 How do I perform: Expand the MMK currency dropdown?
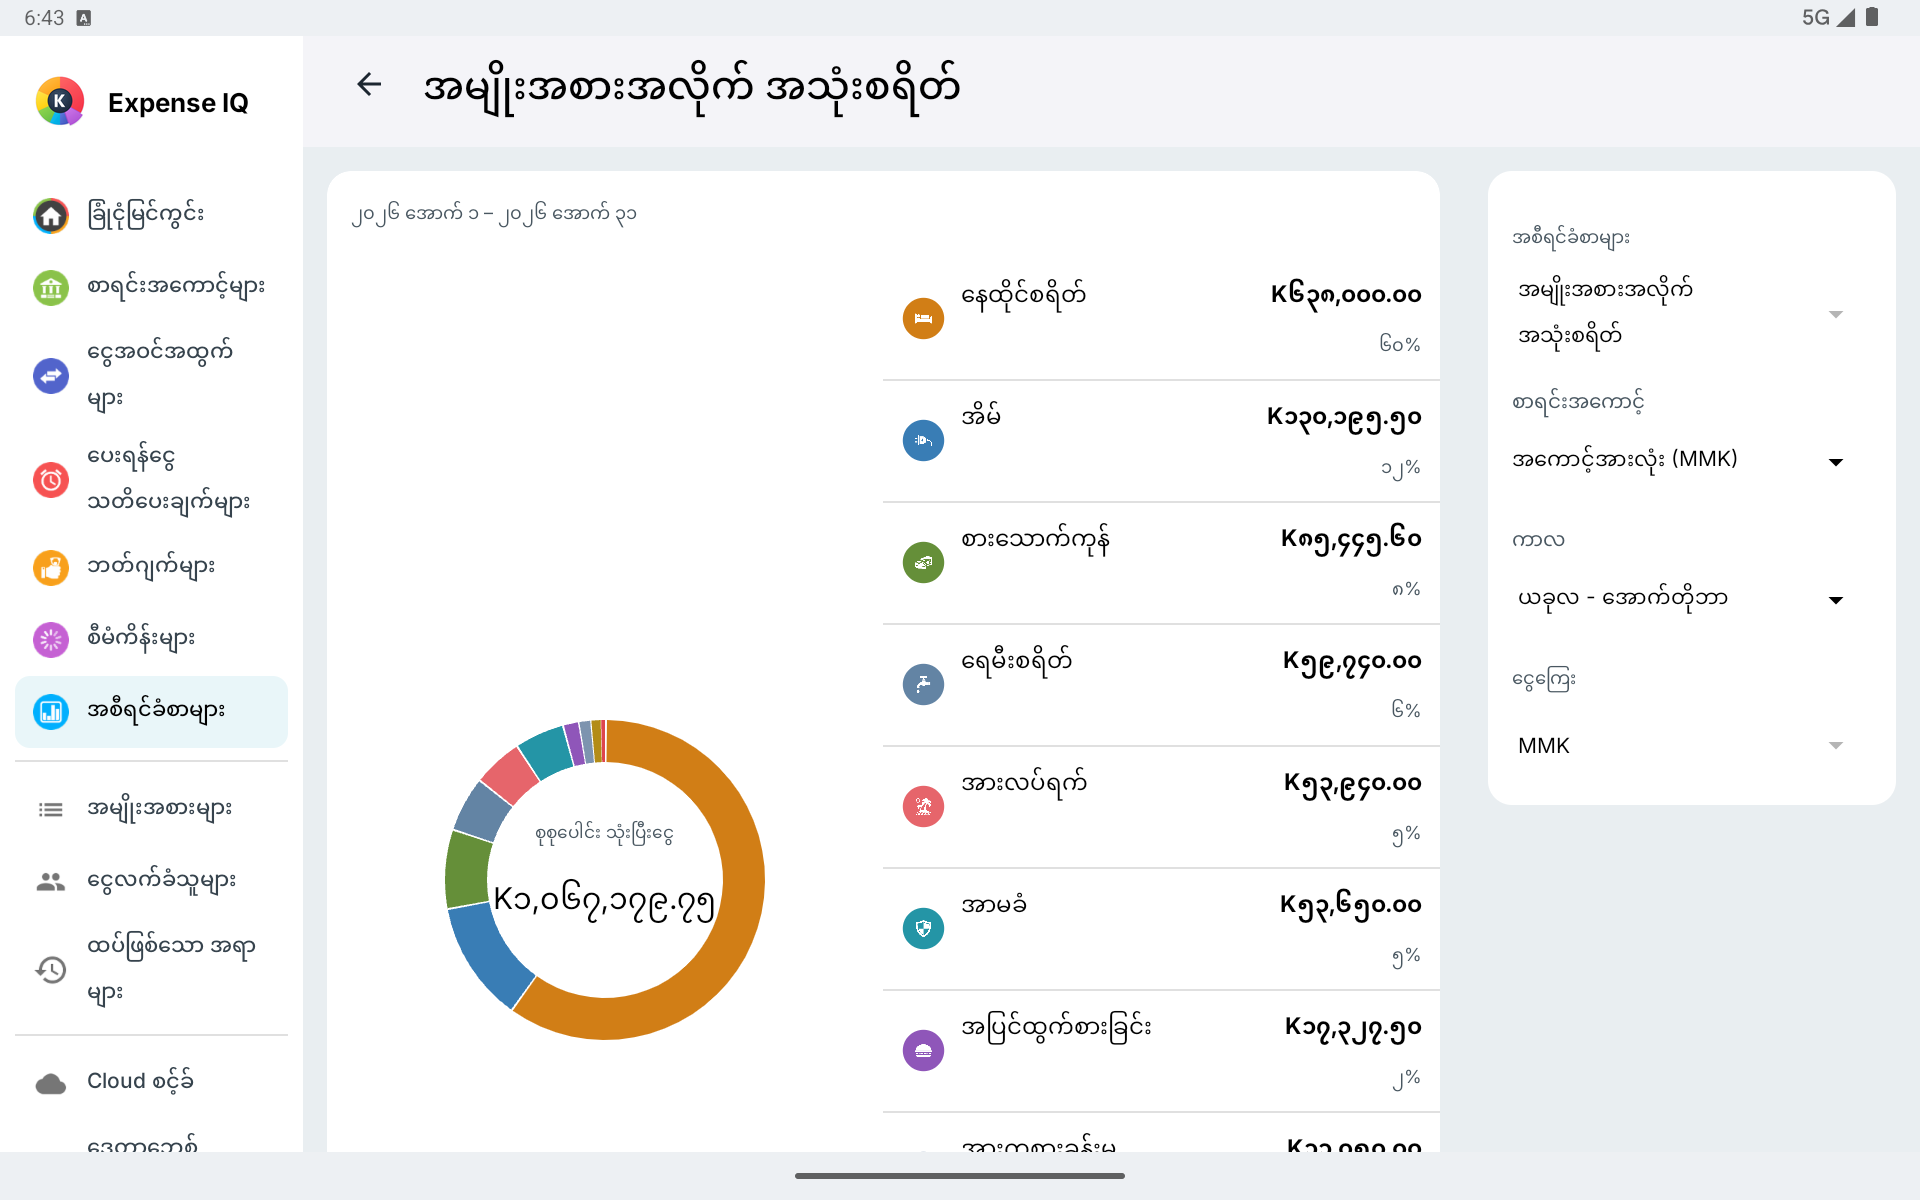click(1680, 746)
